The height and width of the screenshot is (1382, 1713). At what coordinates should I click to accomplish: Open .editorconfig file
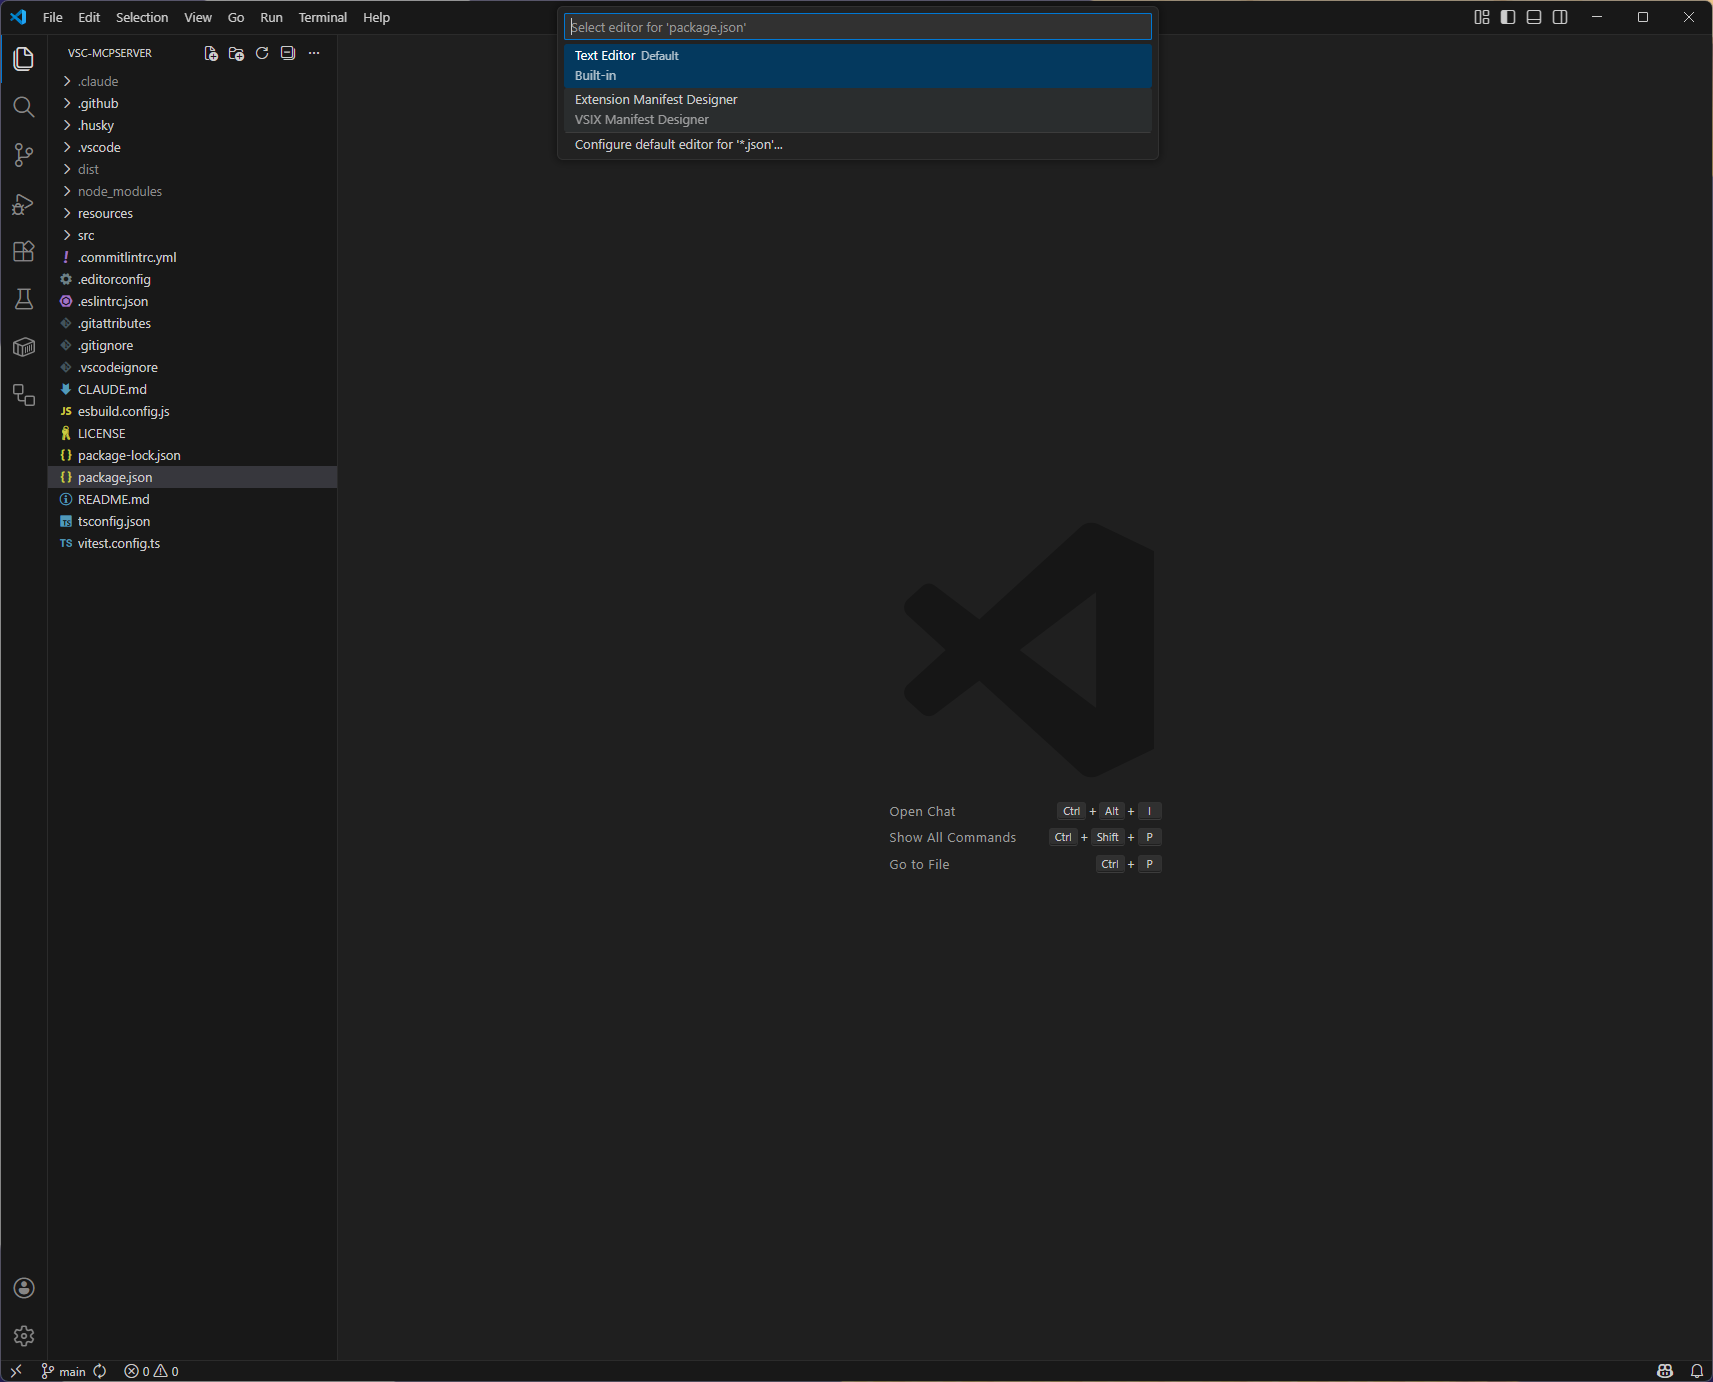coord(192,279)
